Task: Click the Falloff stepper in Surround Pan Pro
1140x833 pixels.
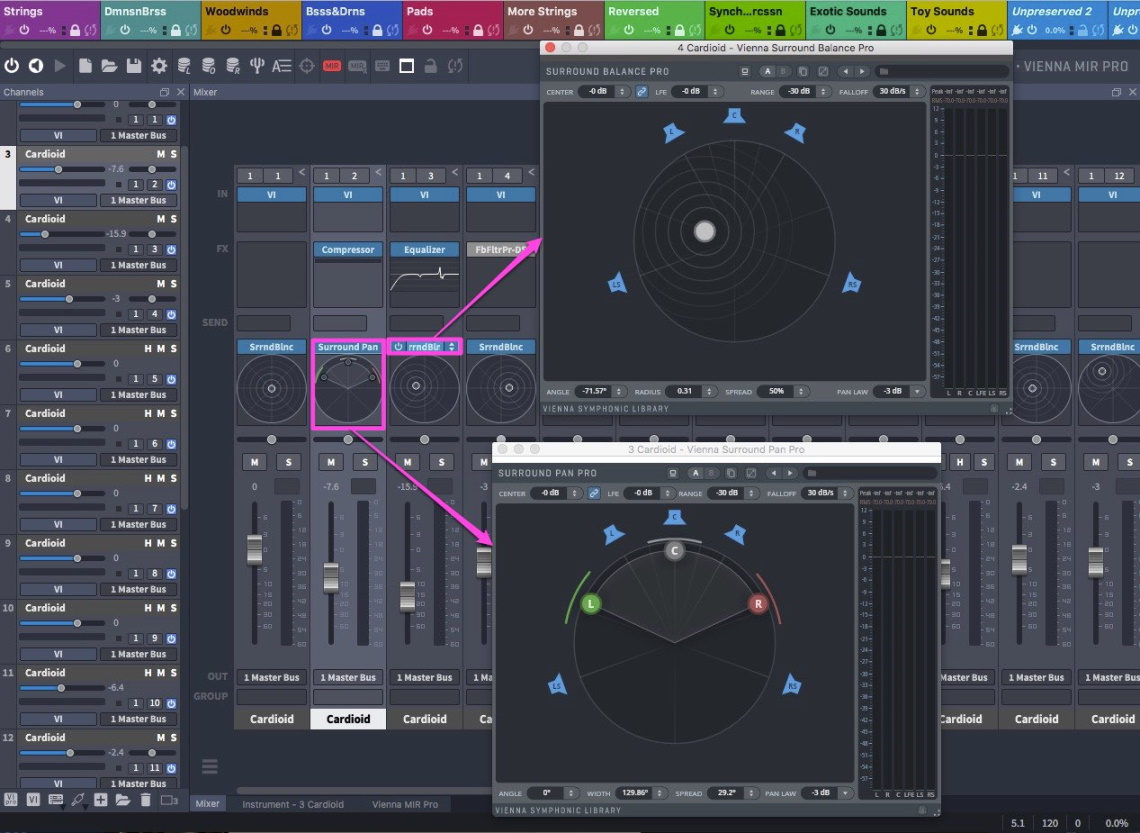Action: click(845, 493)
